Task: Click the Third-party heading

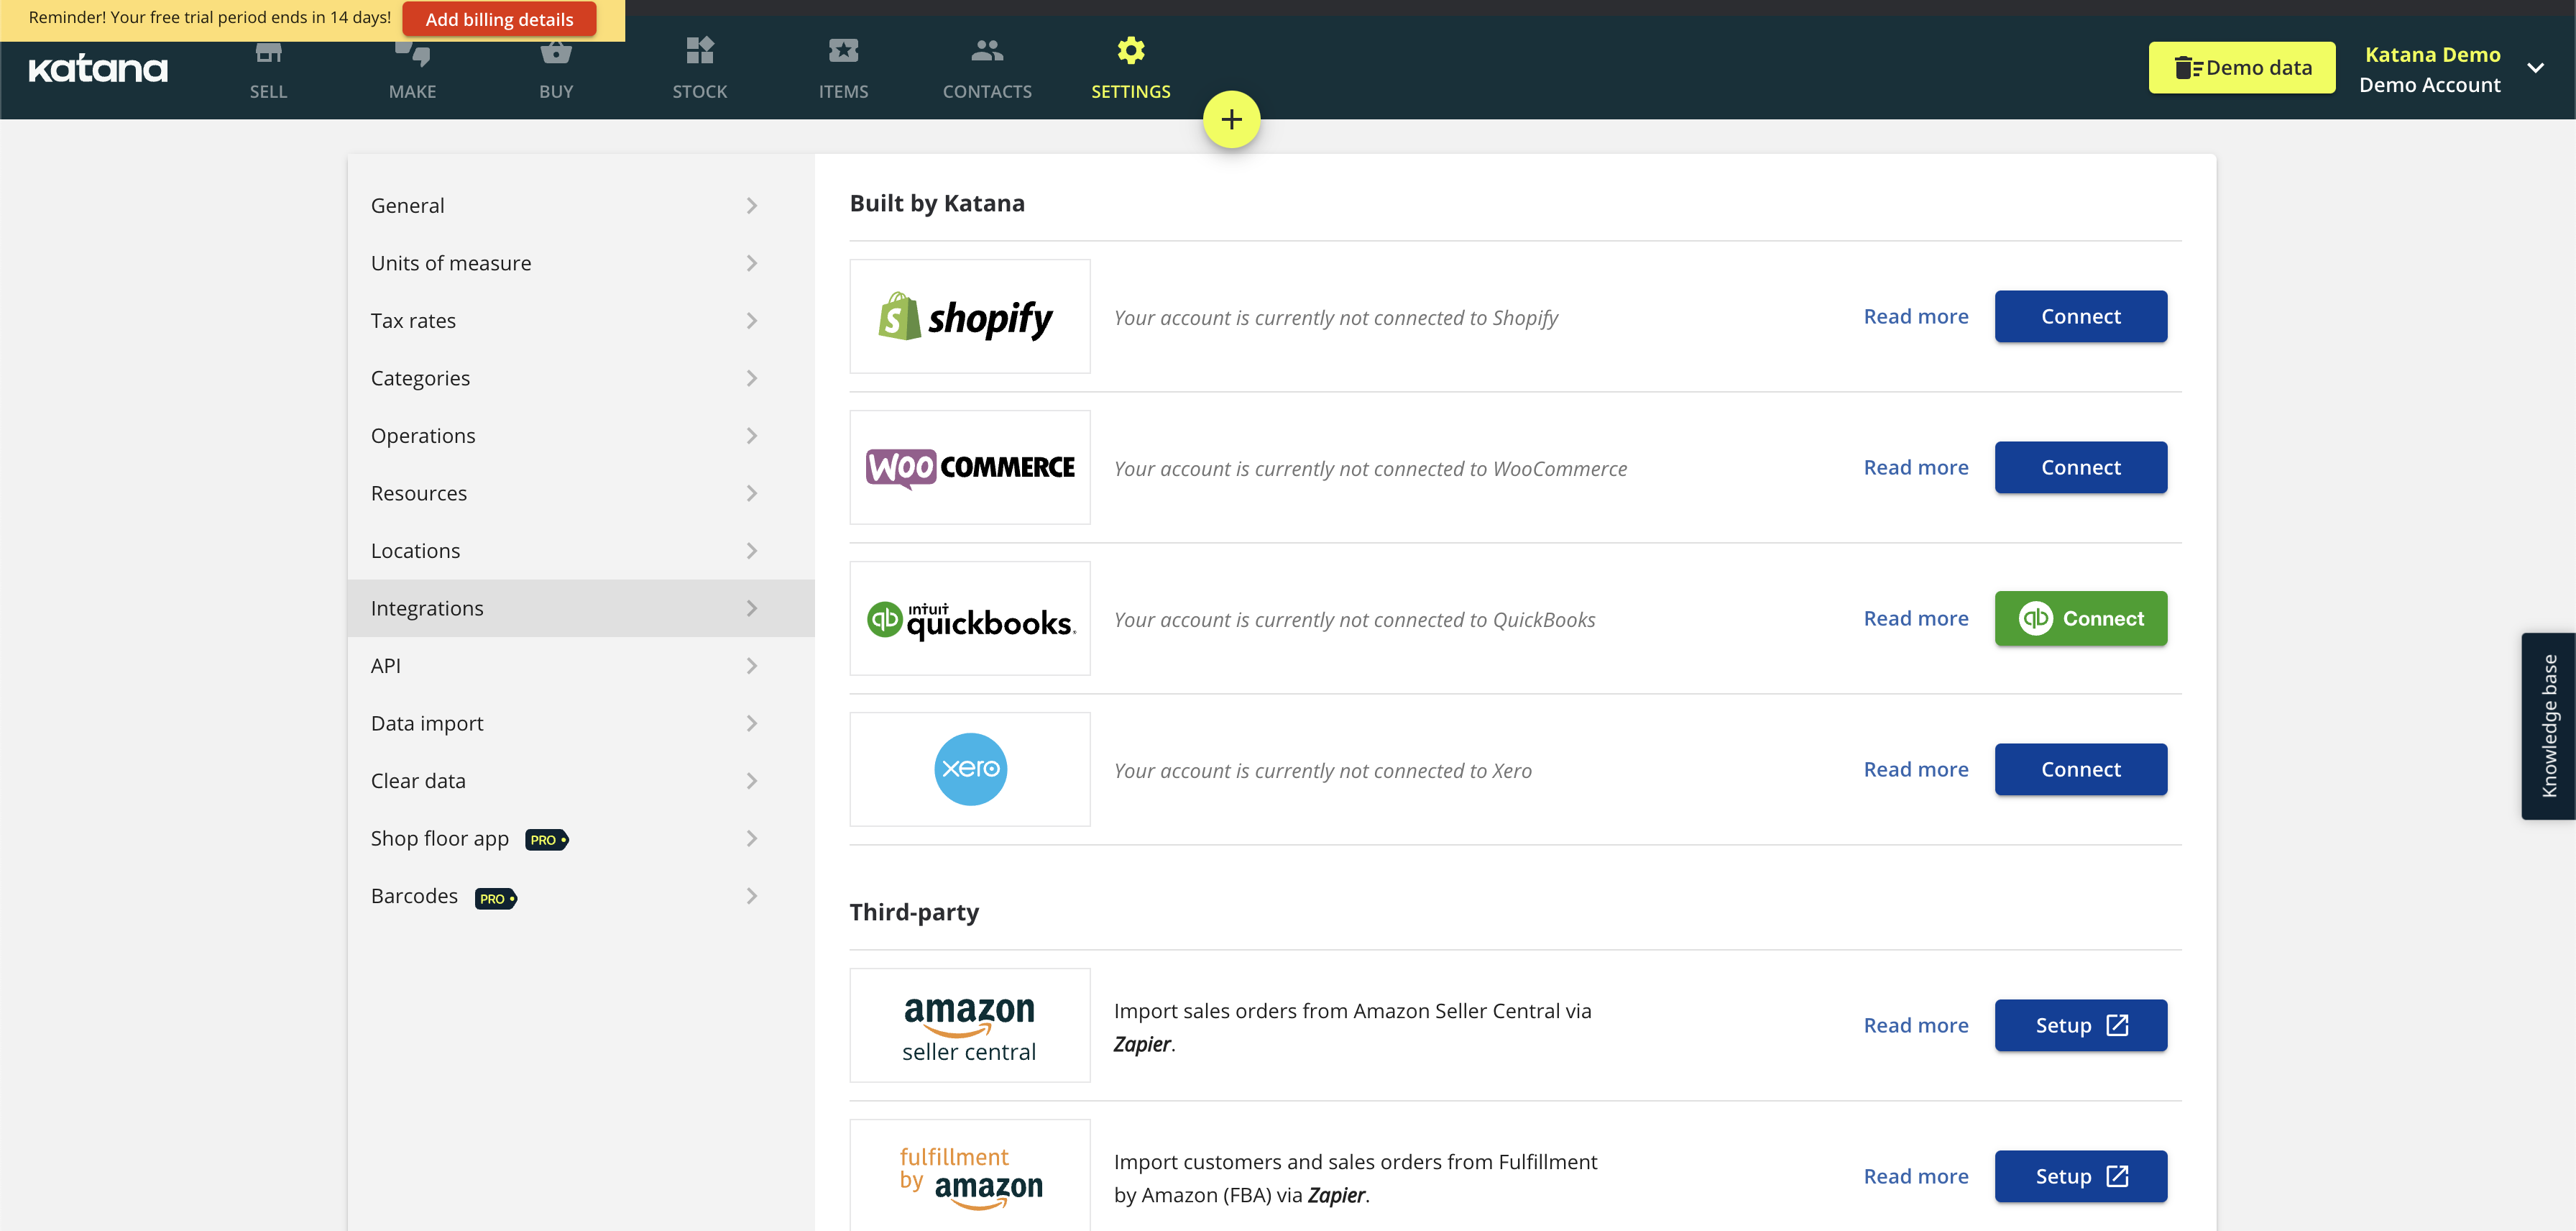Action: pos(914,912)
